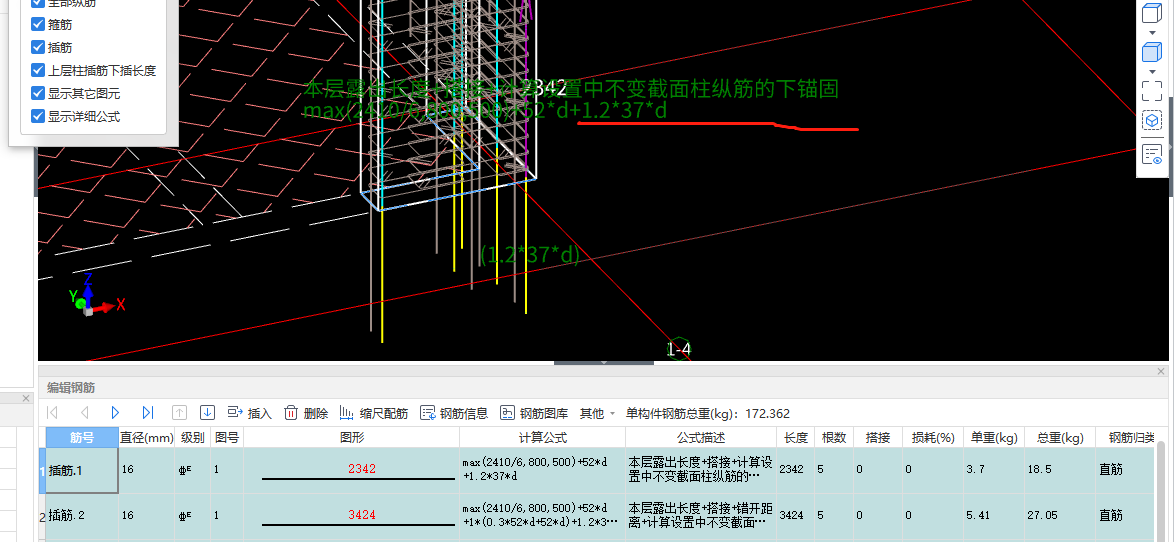1175x542 pixels.
Task: Click the 3424 shape length value
Action: [x=361, y=514]
